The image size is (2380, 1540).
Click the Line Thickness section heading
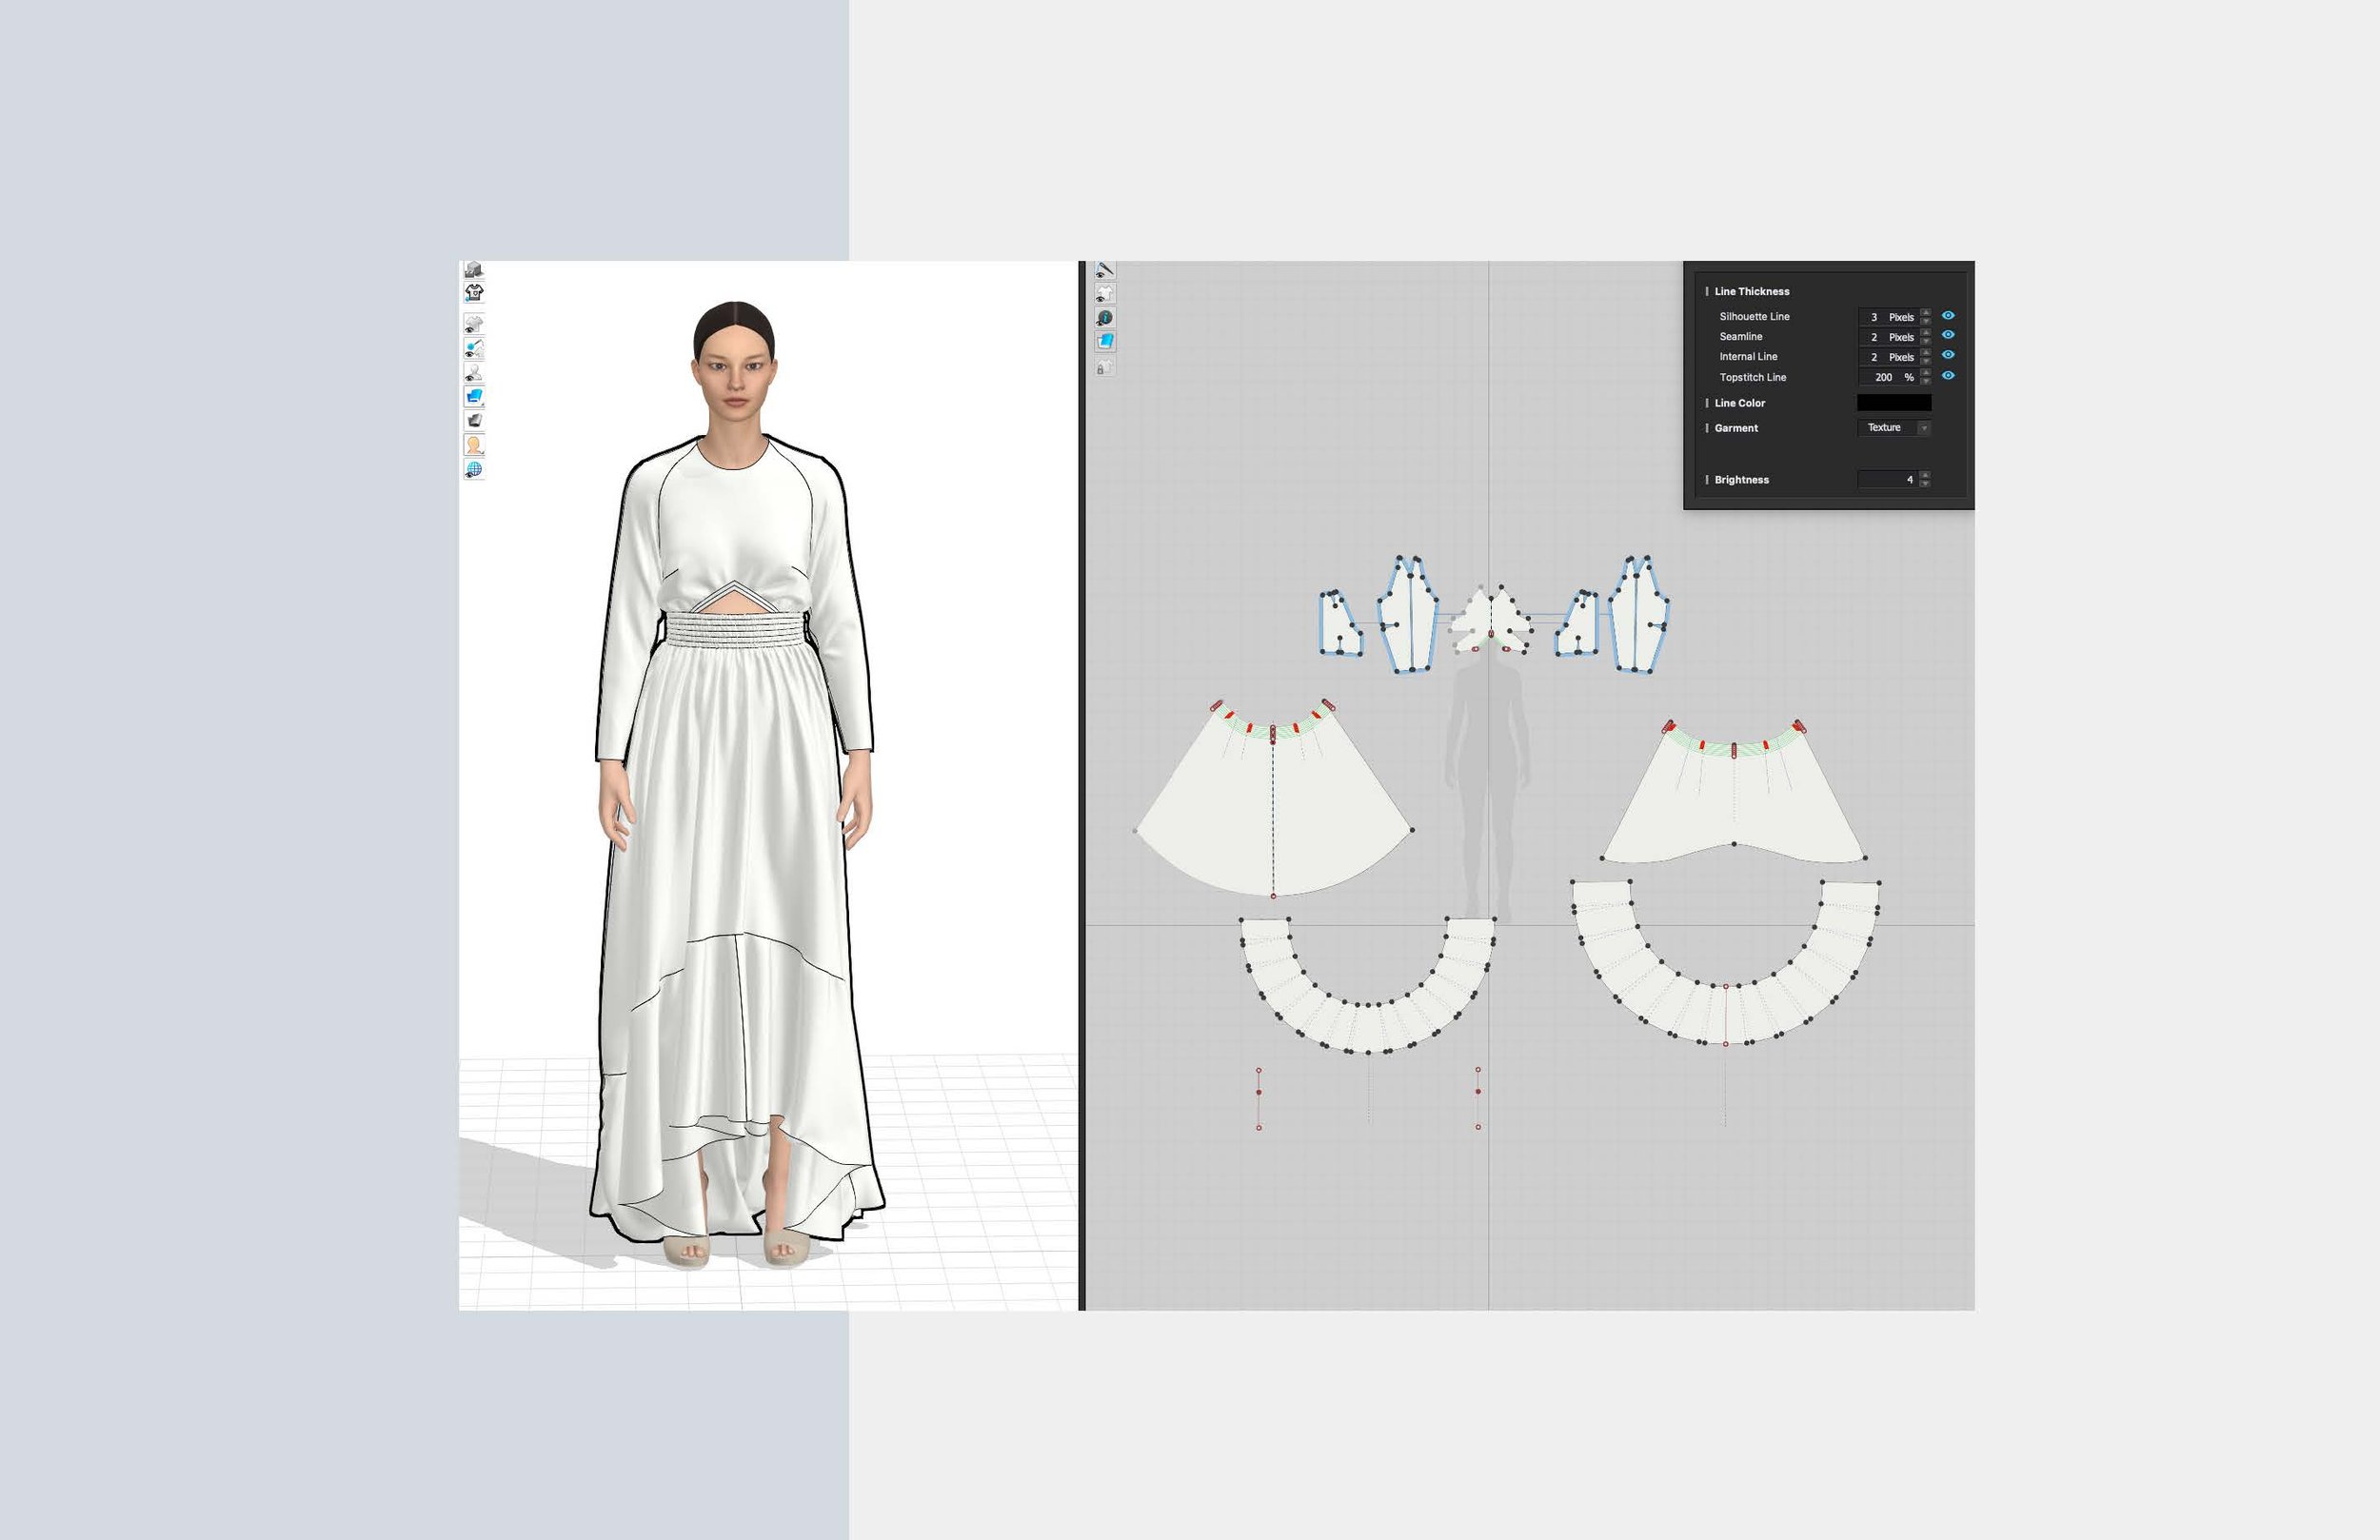tap(1752, 292)
